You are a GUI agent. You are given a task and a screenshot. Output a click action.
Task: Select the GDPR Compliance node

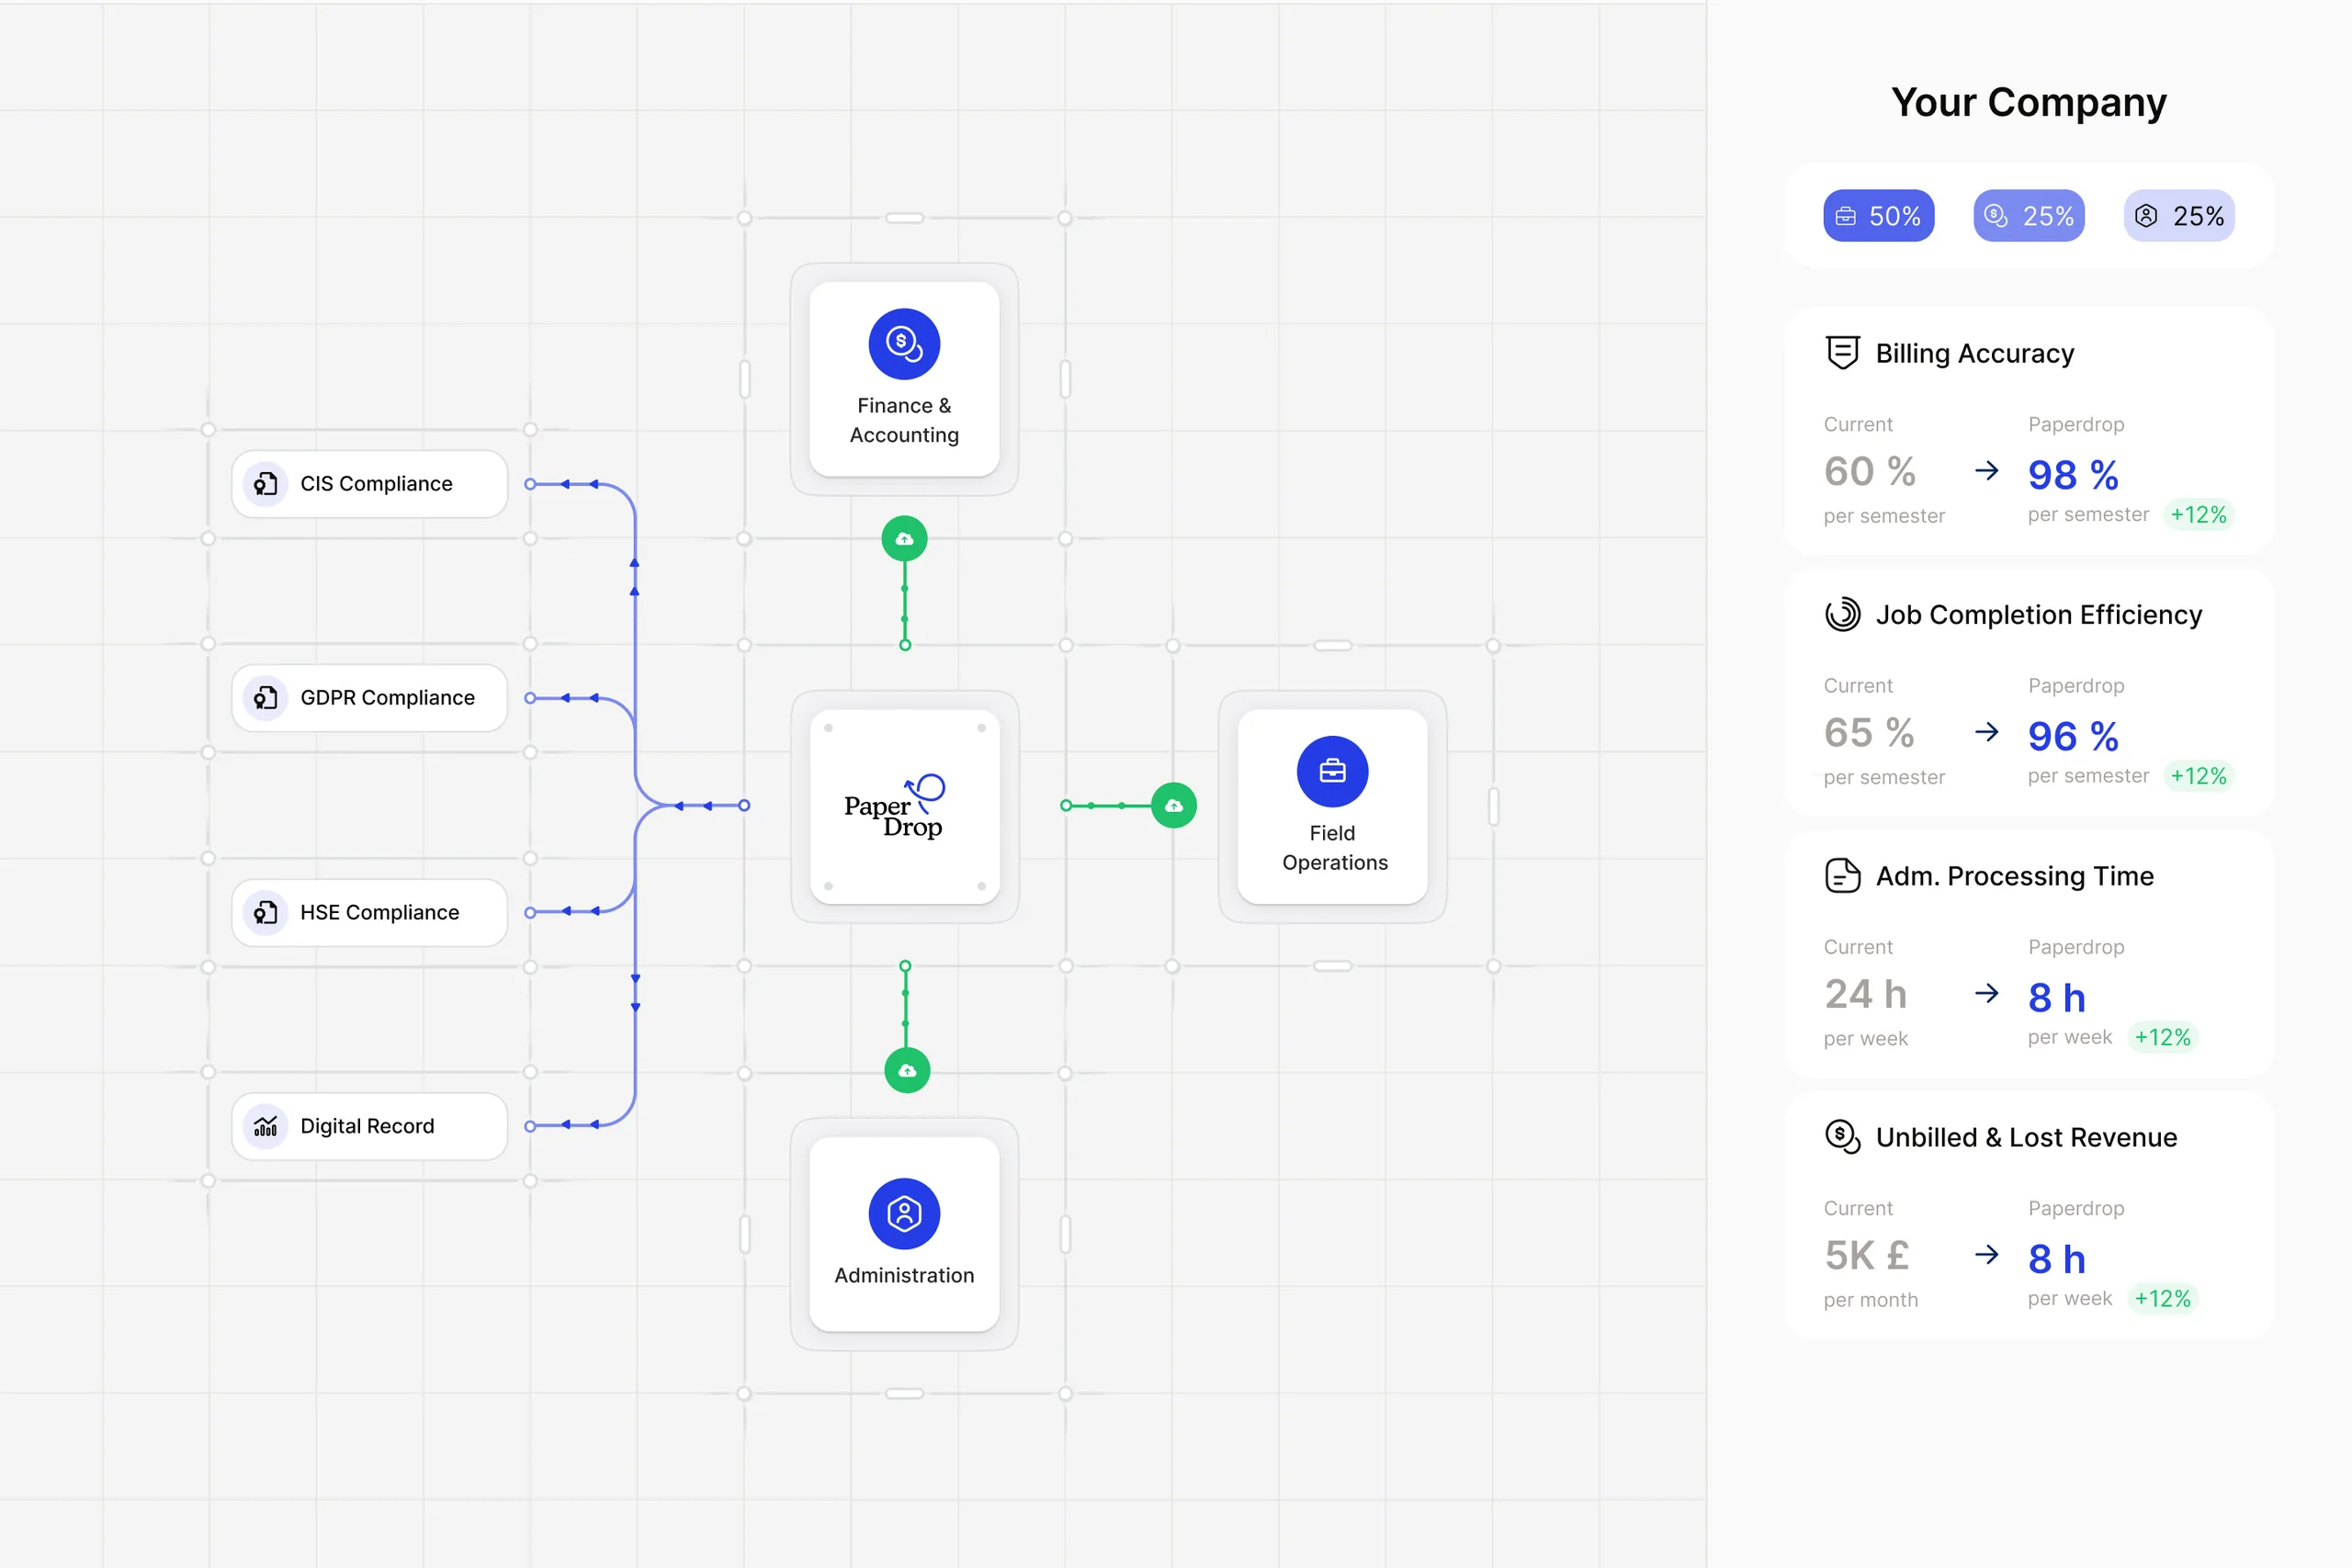(369, 698)
